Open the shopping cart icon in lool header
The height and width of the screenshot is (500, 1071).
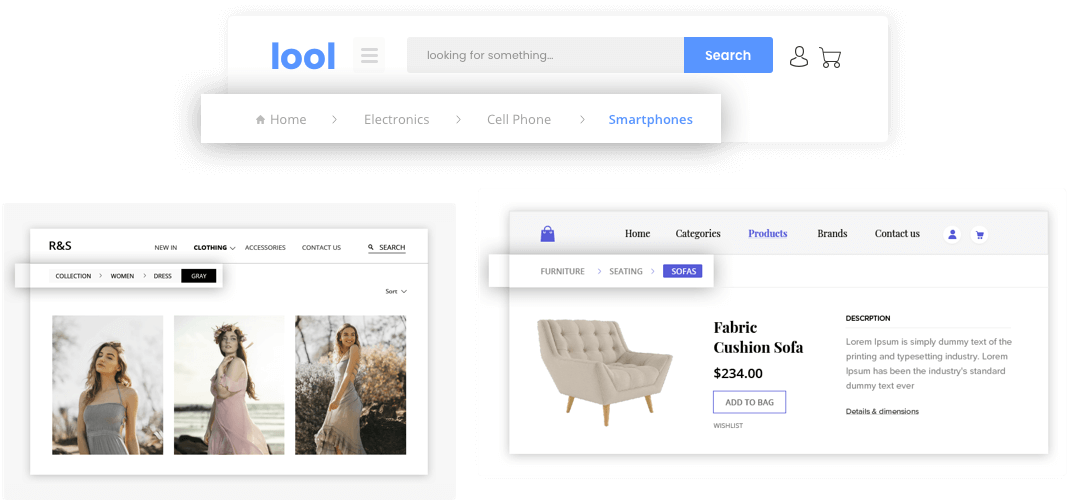click(830, 57)
